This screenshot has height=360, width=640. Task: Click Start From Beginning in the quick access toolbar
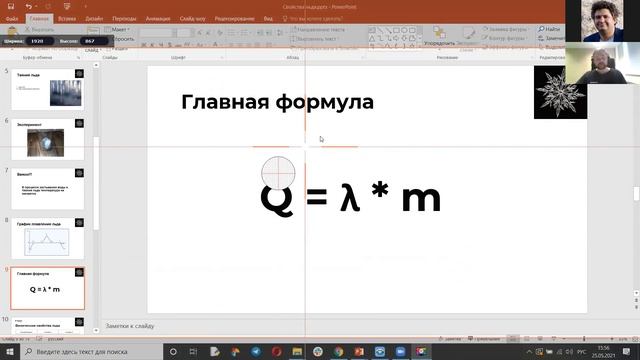tap(67, 6)
